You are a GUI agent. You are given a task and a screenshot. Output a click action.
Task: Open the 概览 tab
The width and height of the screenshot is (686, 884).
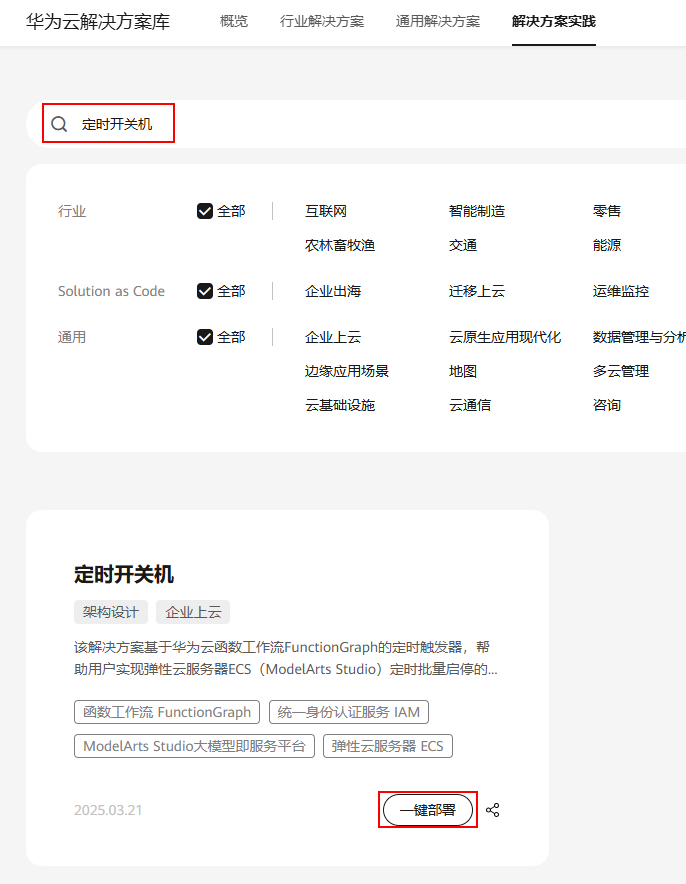point(234,21)
